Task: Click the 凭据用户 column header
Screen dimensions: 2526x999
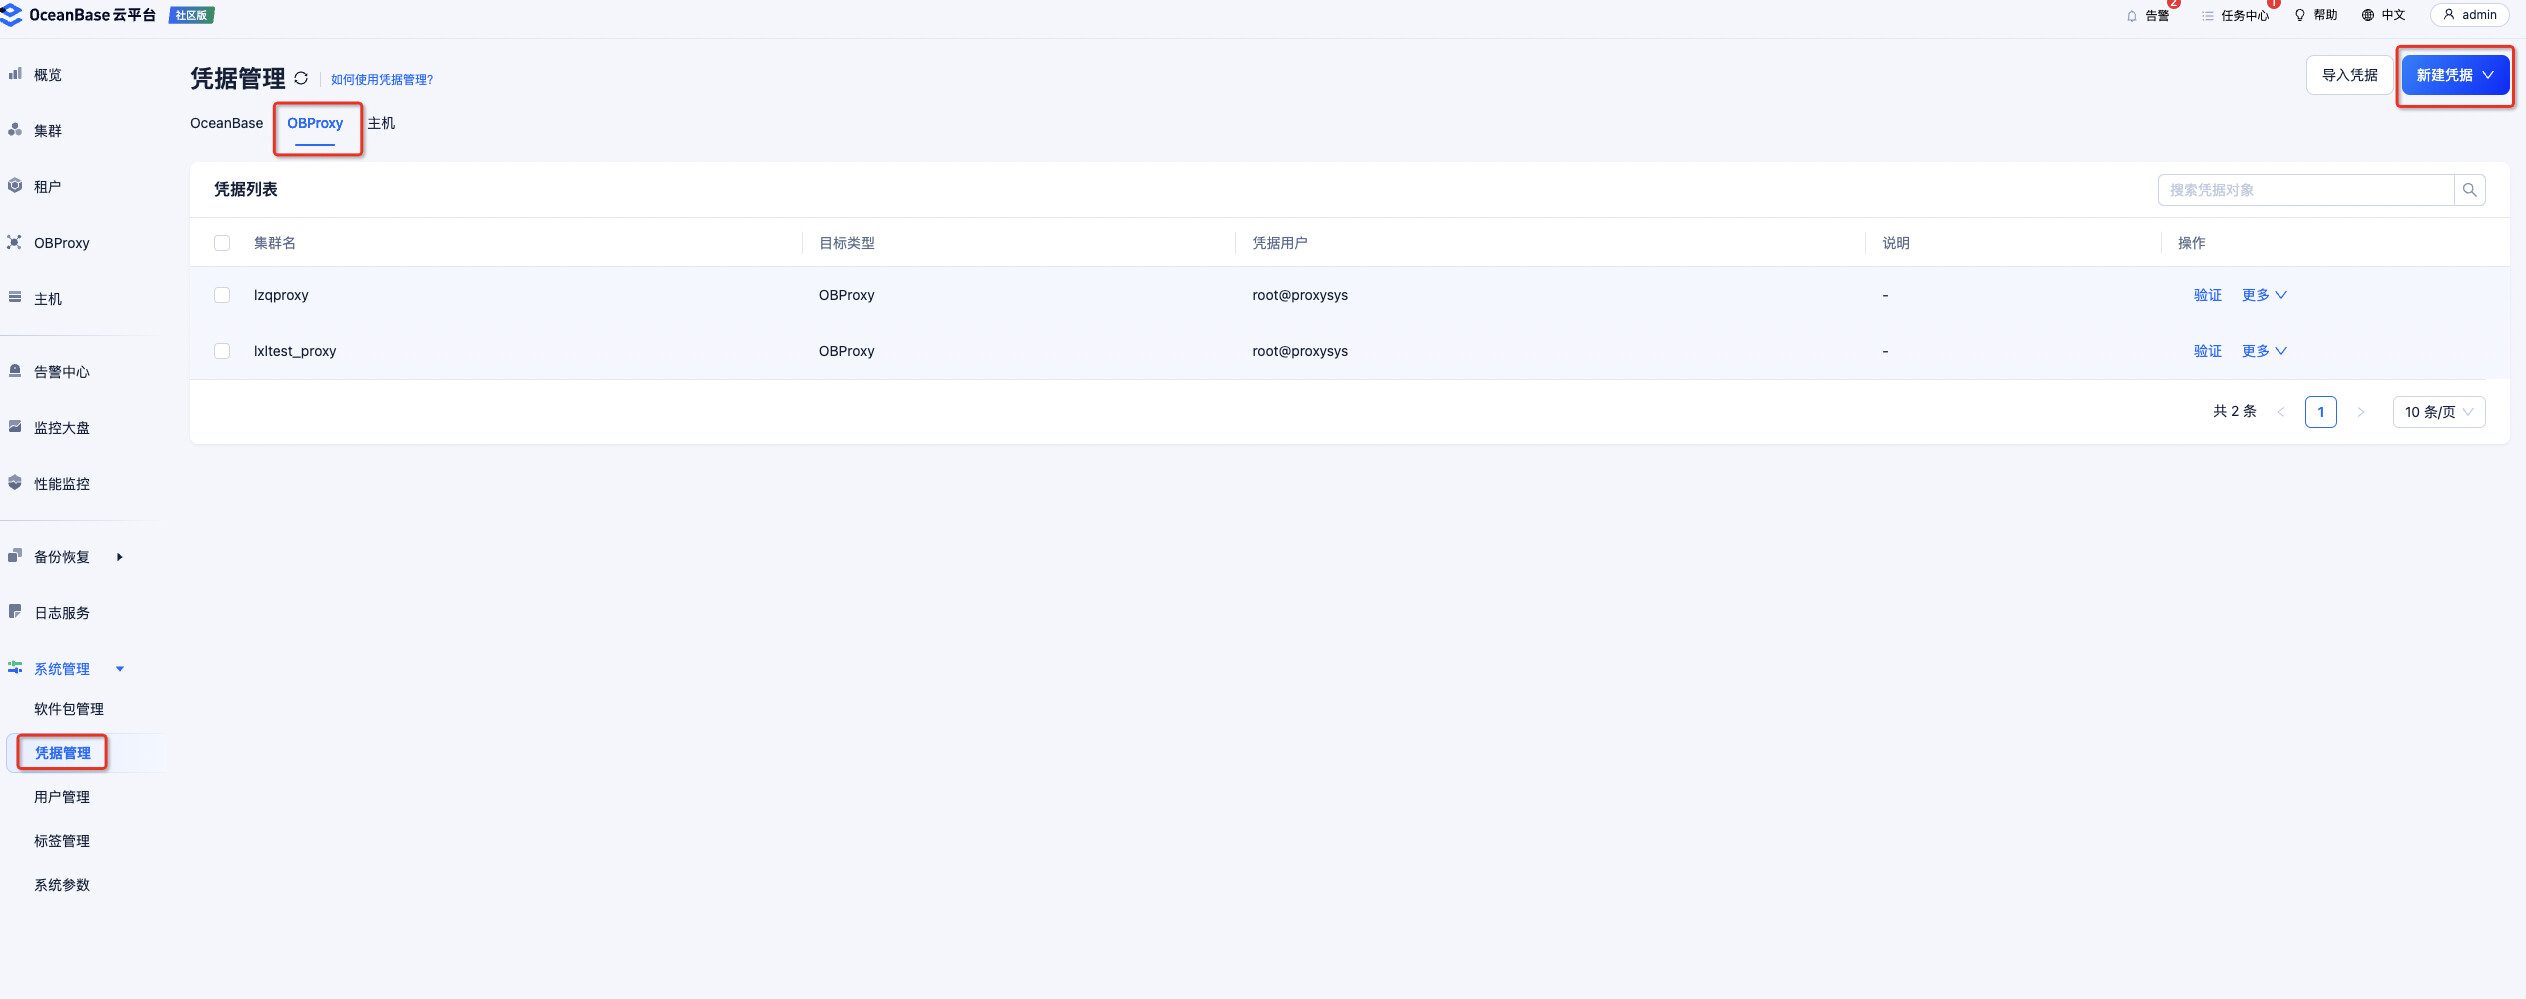Action: coord(1280,243)
